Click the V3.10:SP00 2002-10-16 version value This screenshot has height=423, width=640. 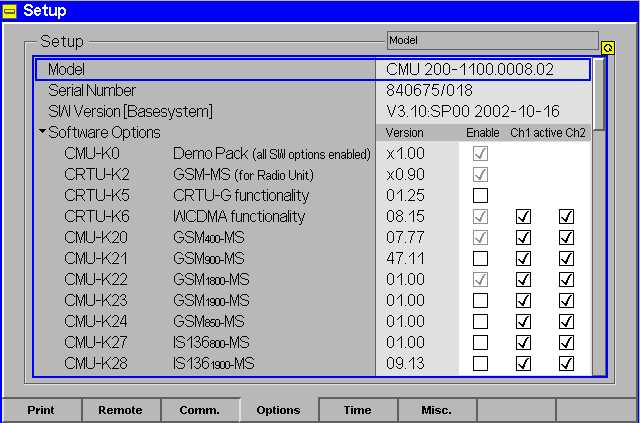point(473,111)
